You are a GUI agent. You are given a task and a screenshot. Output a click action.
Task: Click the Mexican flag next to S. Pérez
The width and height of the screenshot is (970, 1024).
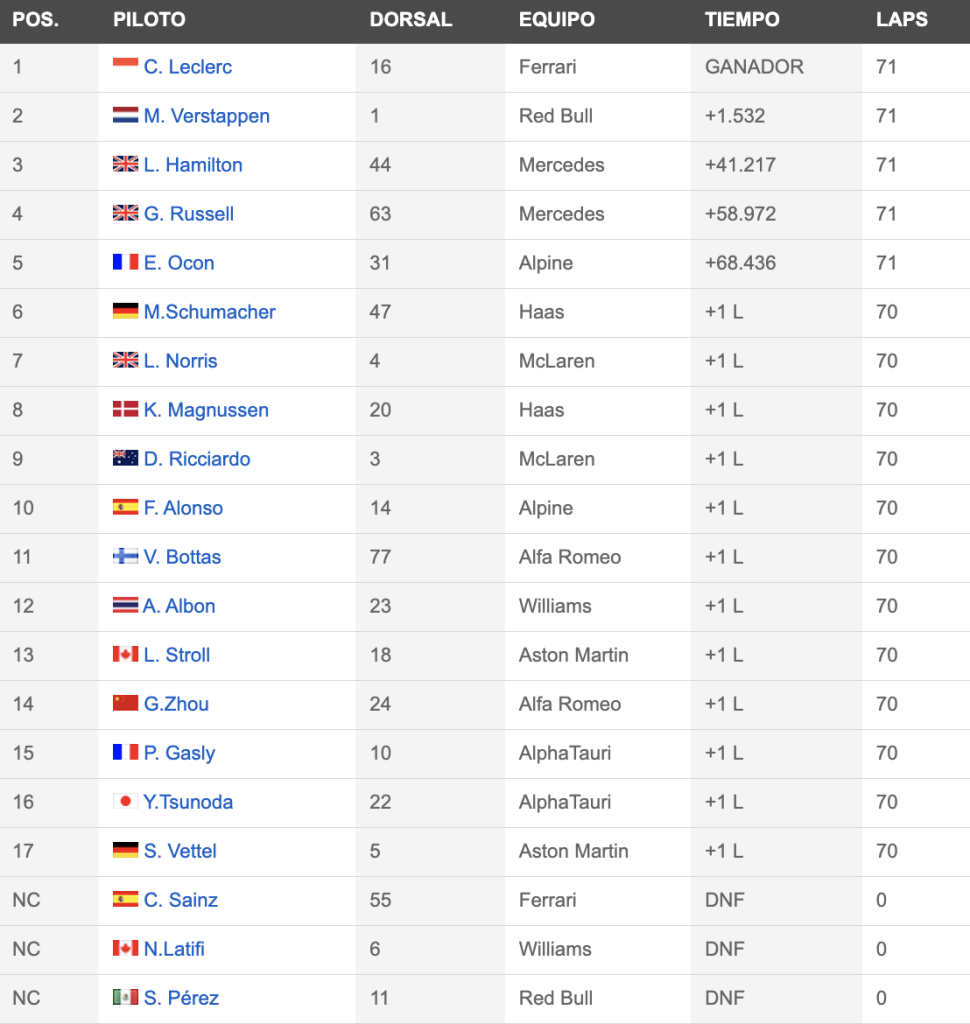[125, 997]
